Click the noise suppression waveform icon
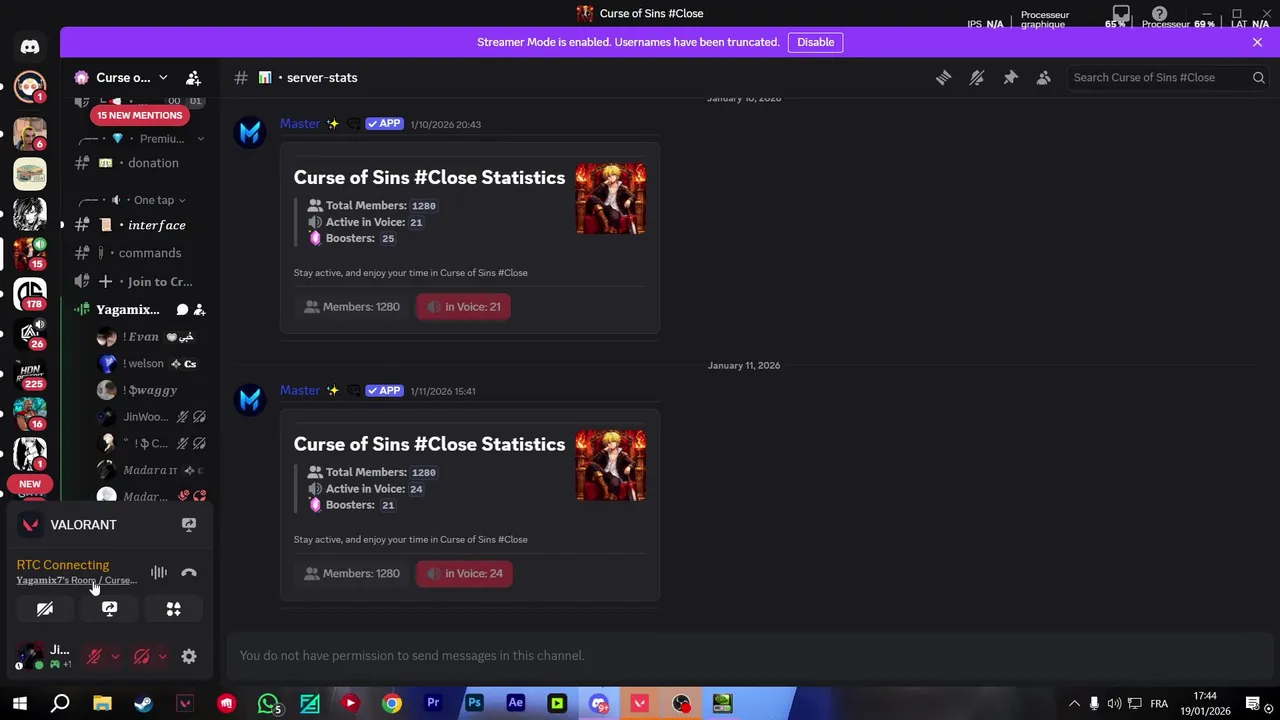 click(159, 572)
